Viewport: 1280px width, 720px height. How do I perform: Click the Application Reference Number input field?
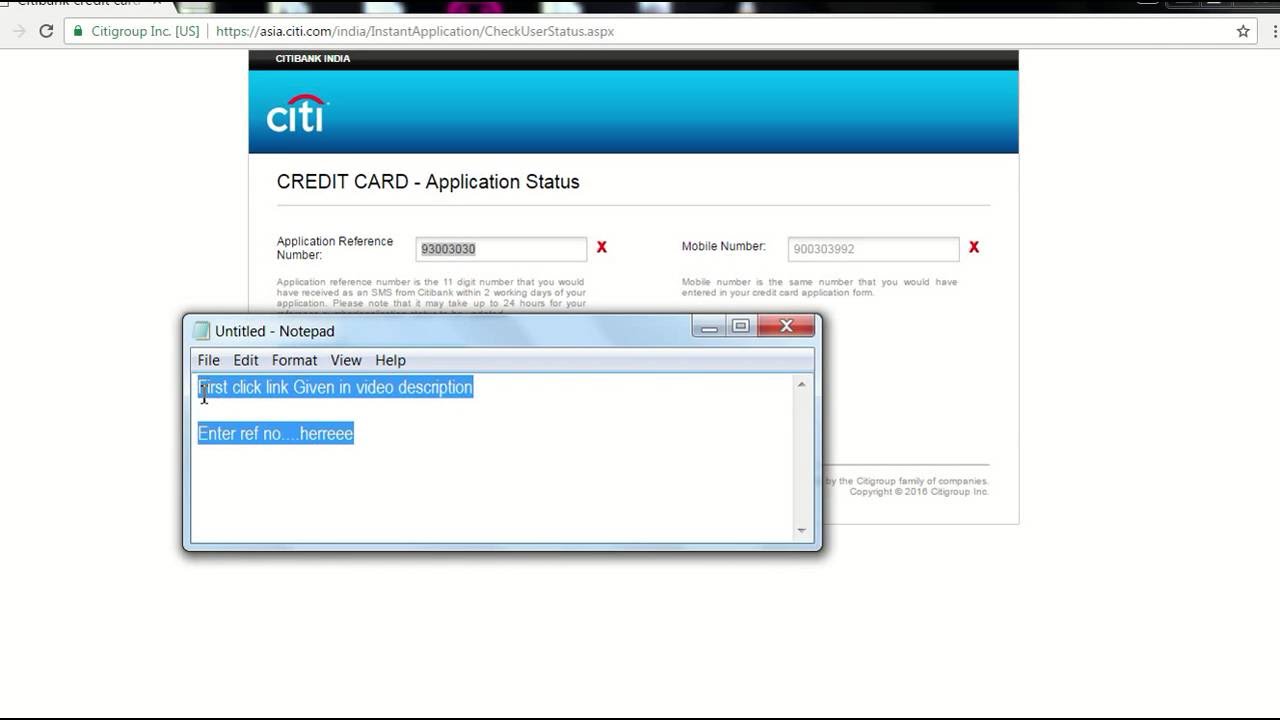click(x=501, y=249)
